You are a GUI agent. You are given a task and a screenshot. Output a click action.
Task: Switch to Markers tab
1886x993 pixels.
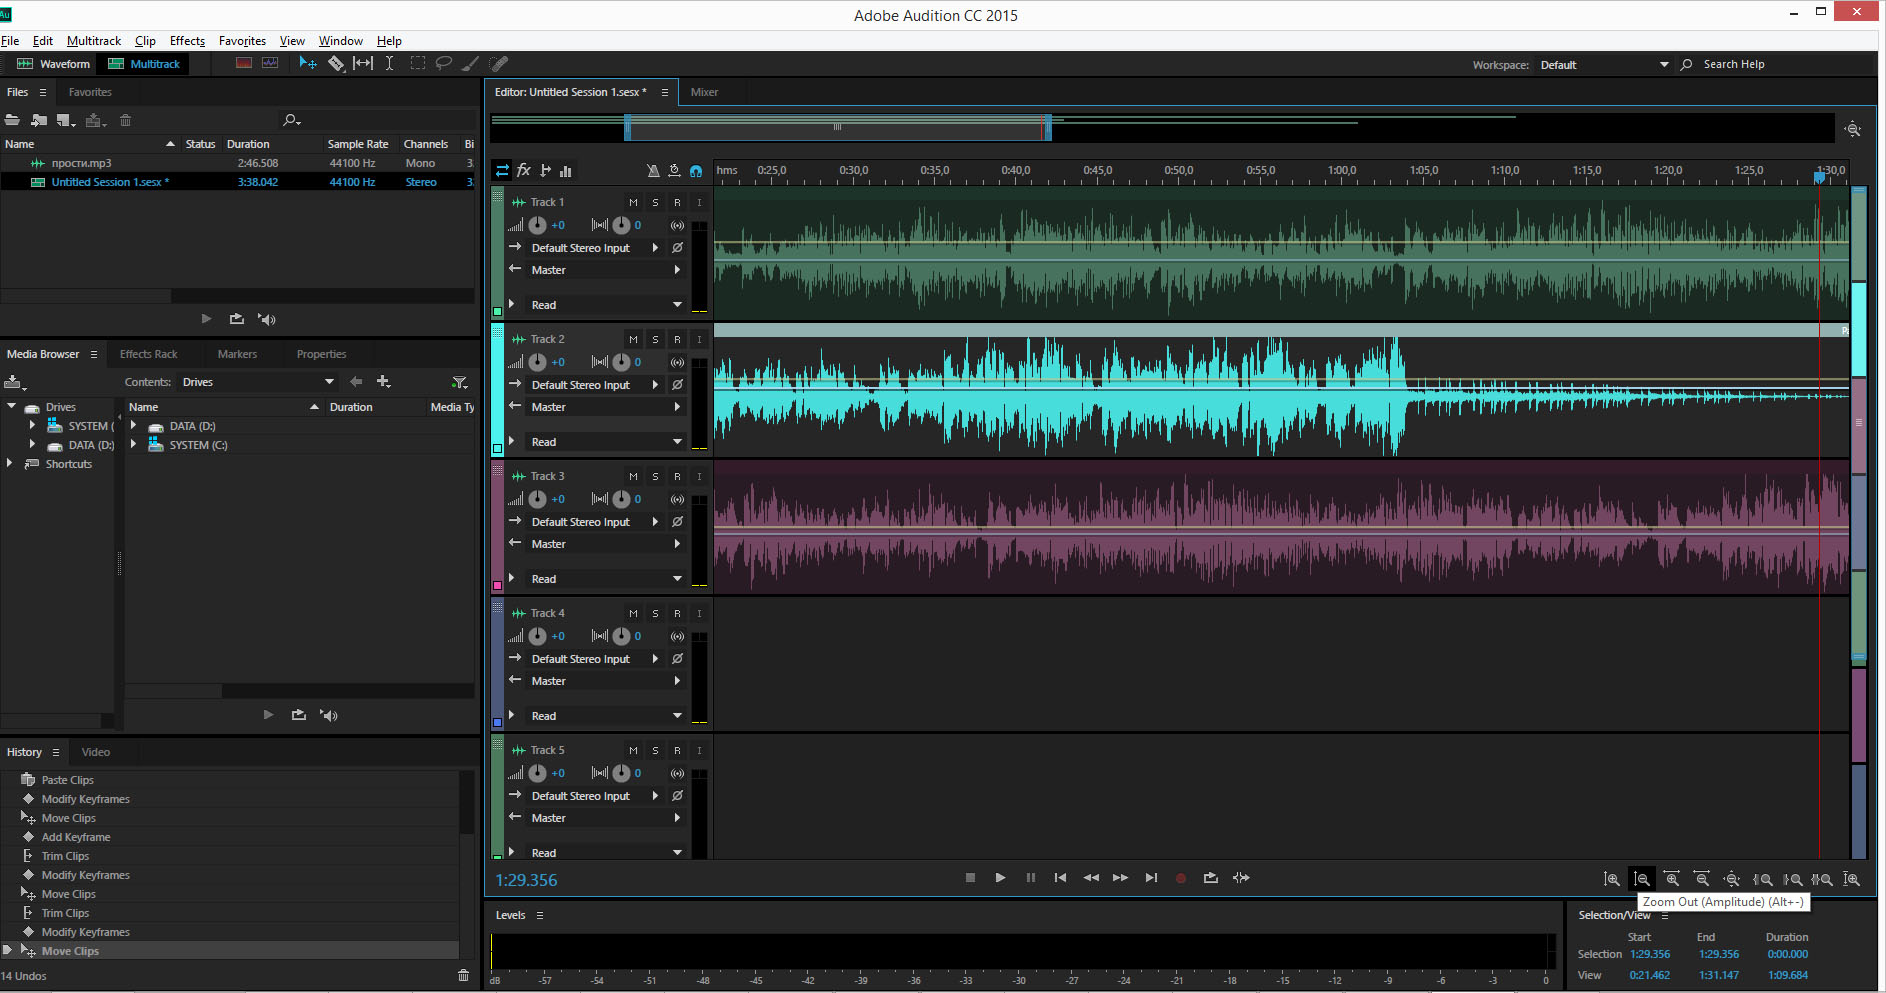237,354
